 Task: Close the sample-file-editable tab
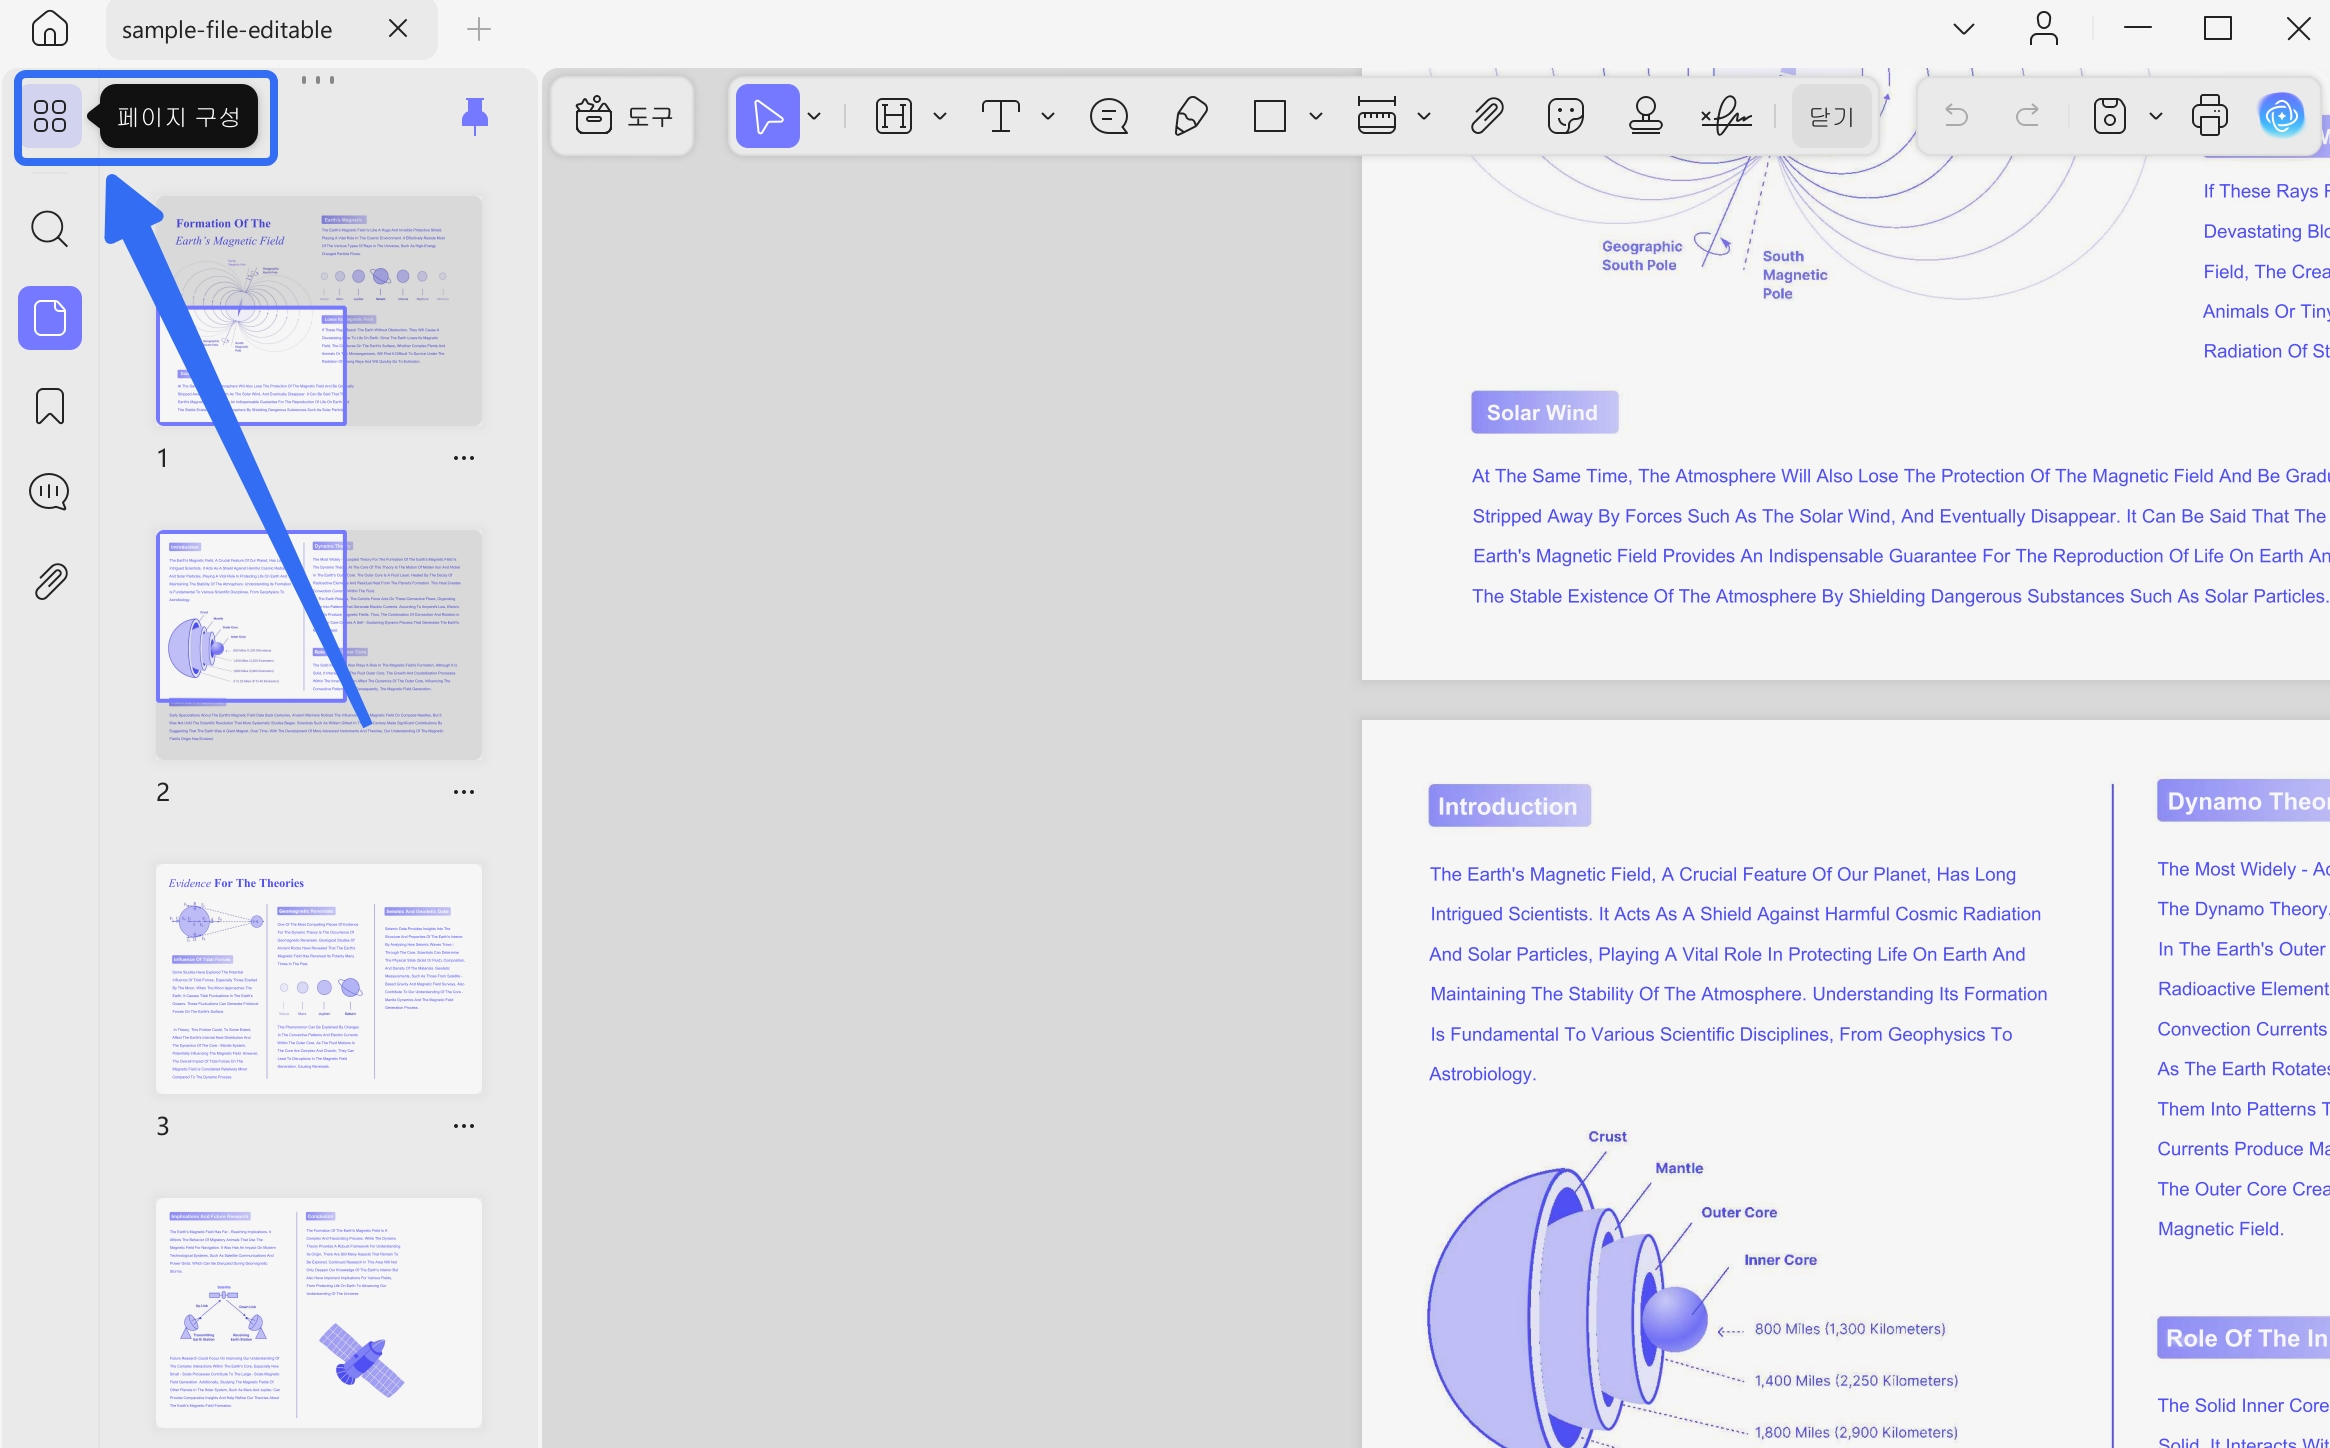(398, 28)
